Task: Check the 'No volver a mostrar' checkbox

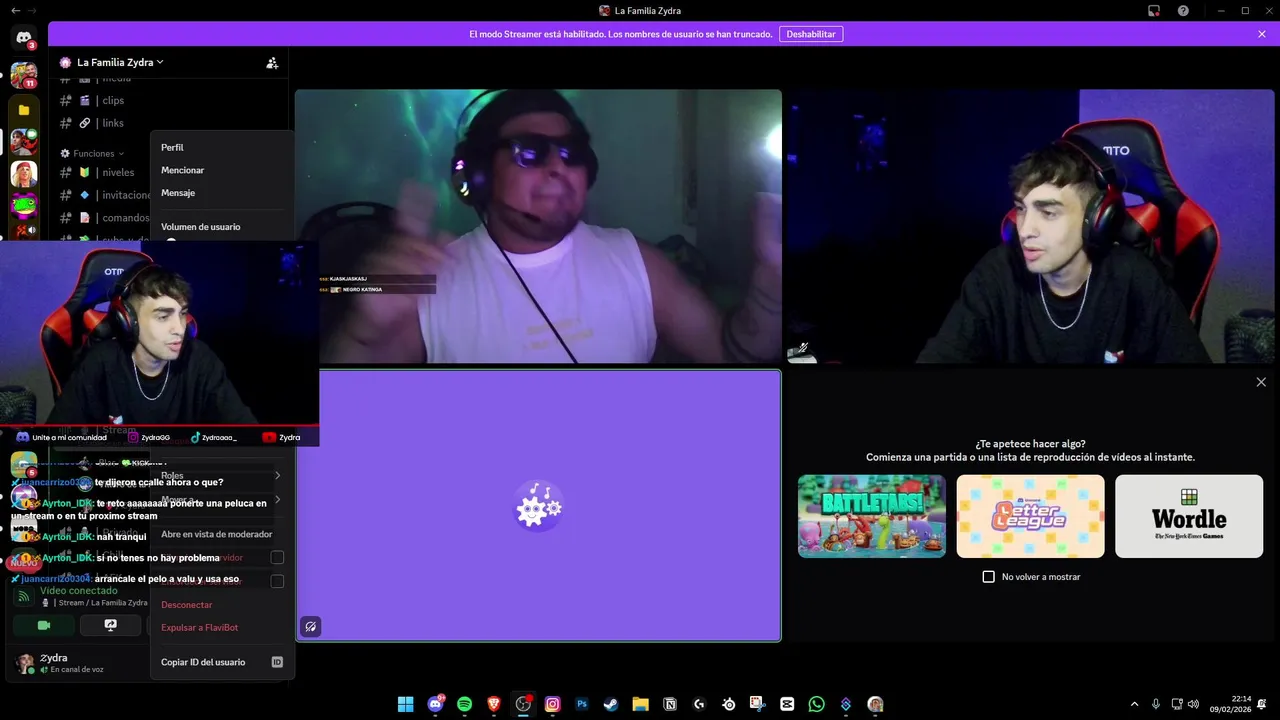Action: (989, 577)
